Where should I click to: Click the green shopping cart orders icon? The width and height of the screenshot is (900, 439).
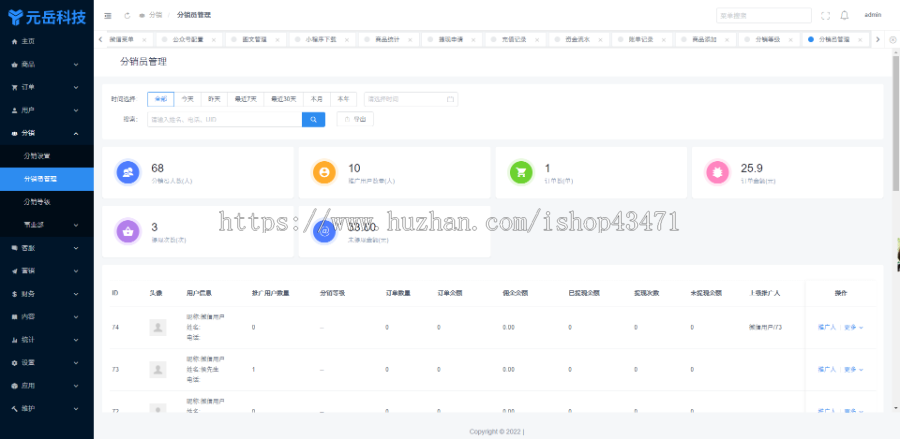click(521, 172)
